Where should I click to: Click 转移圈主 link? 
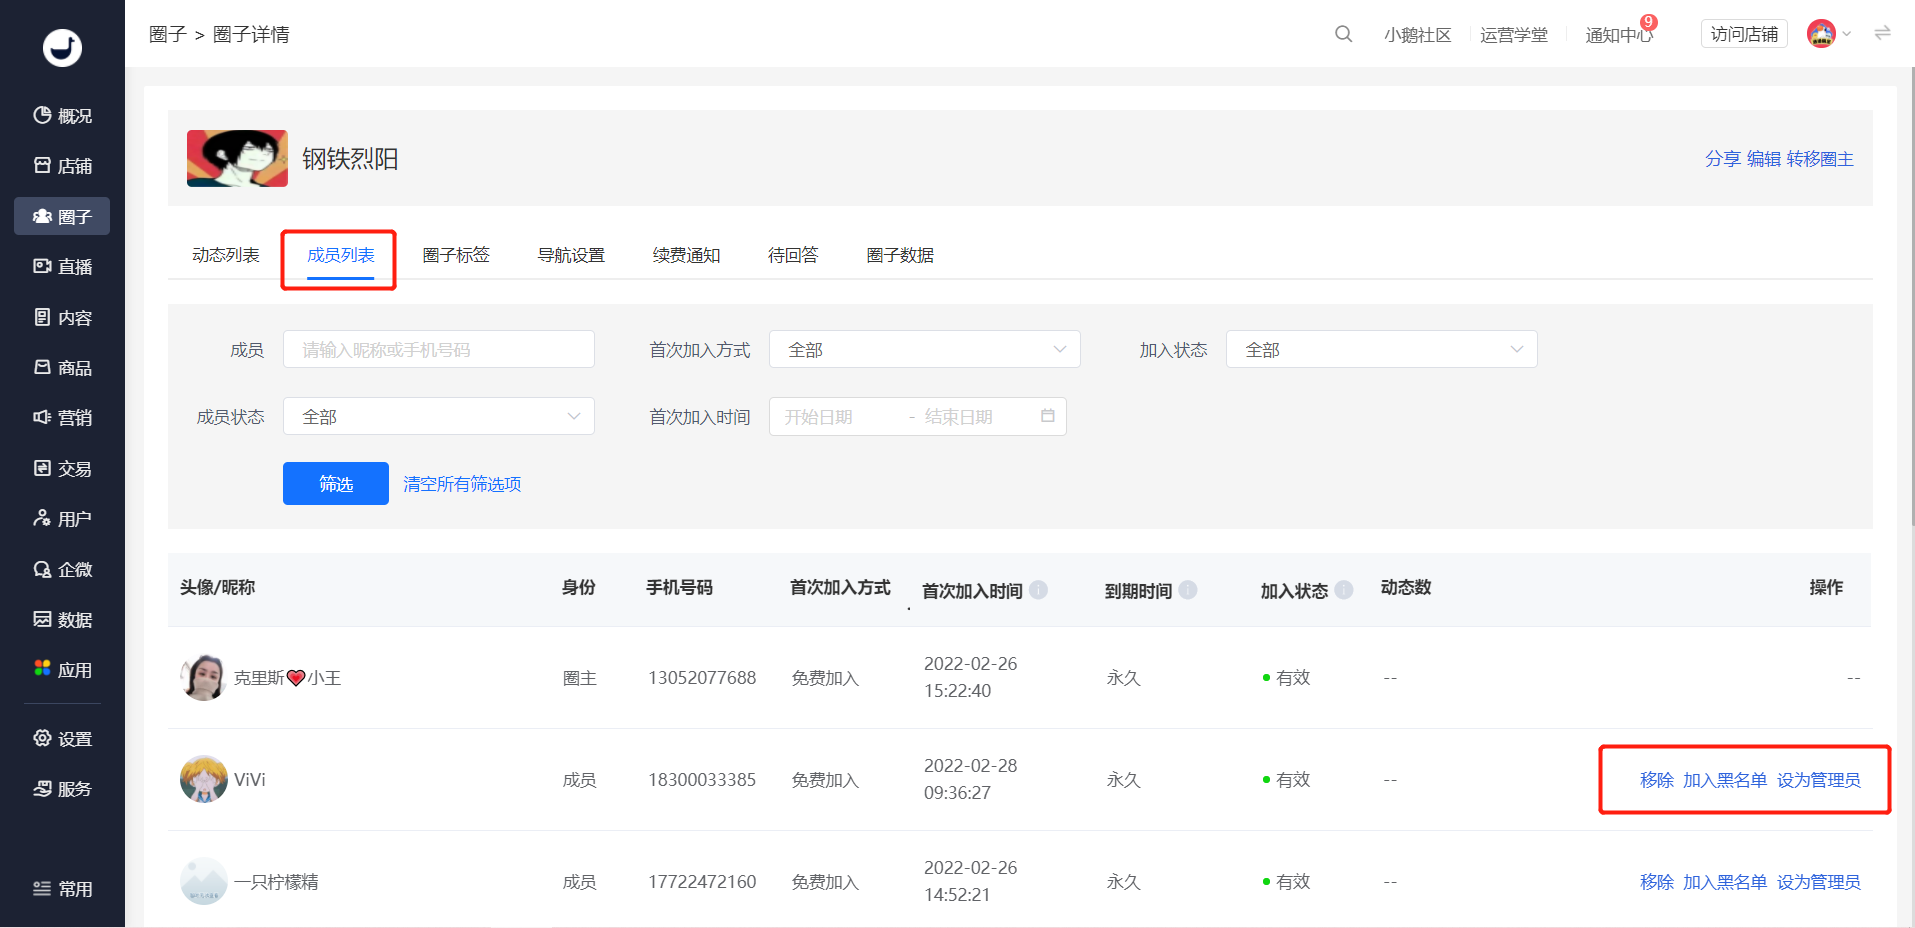1820,159
